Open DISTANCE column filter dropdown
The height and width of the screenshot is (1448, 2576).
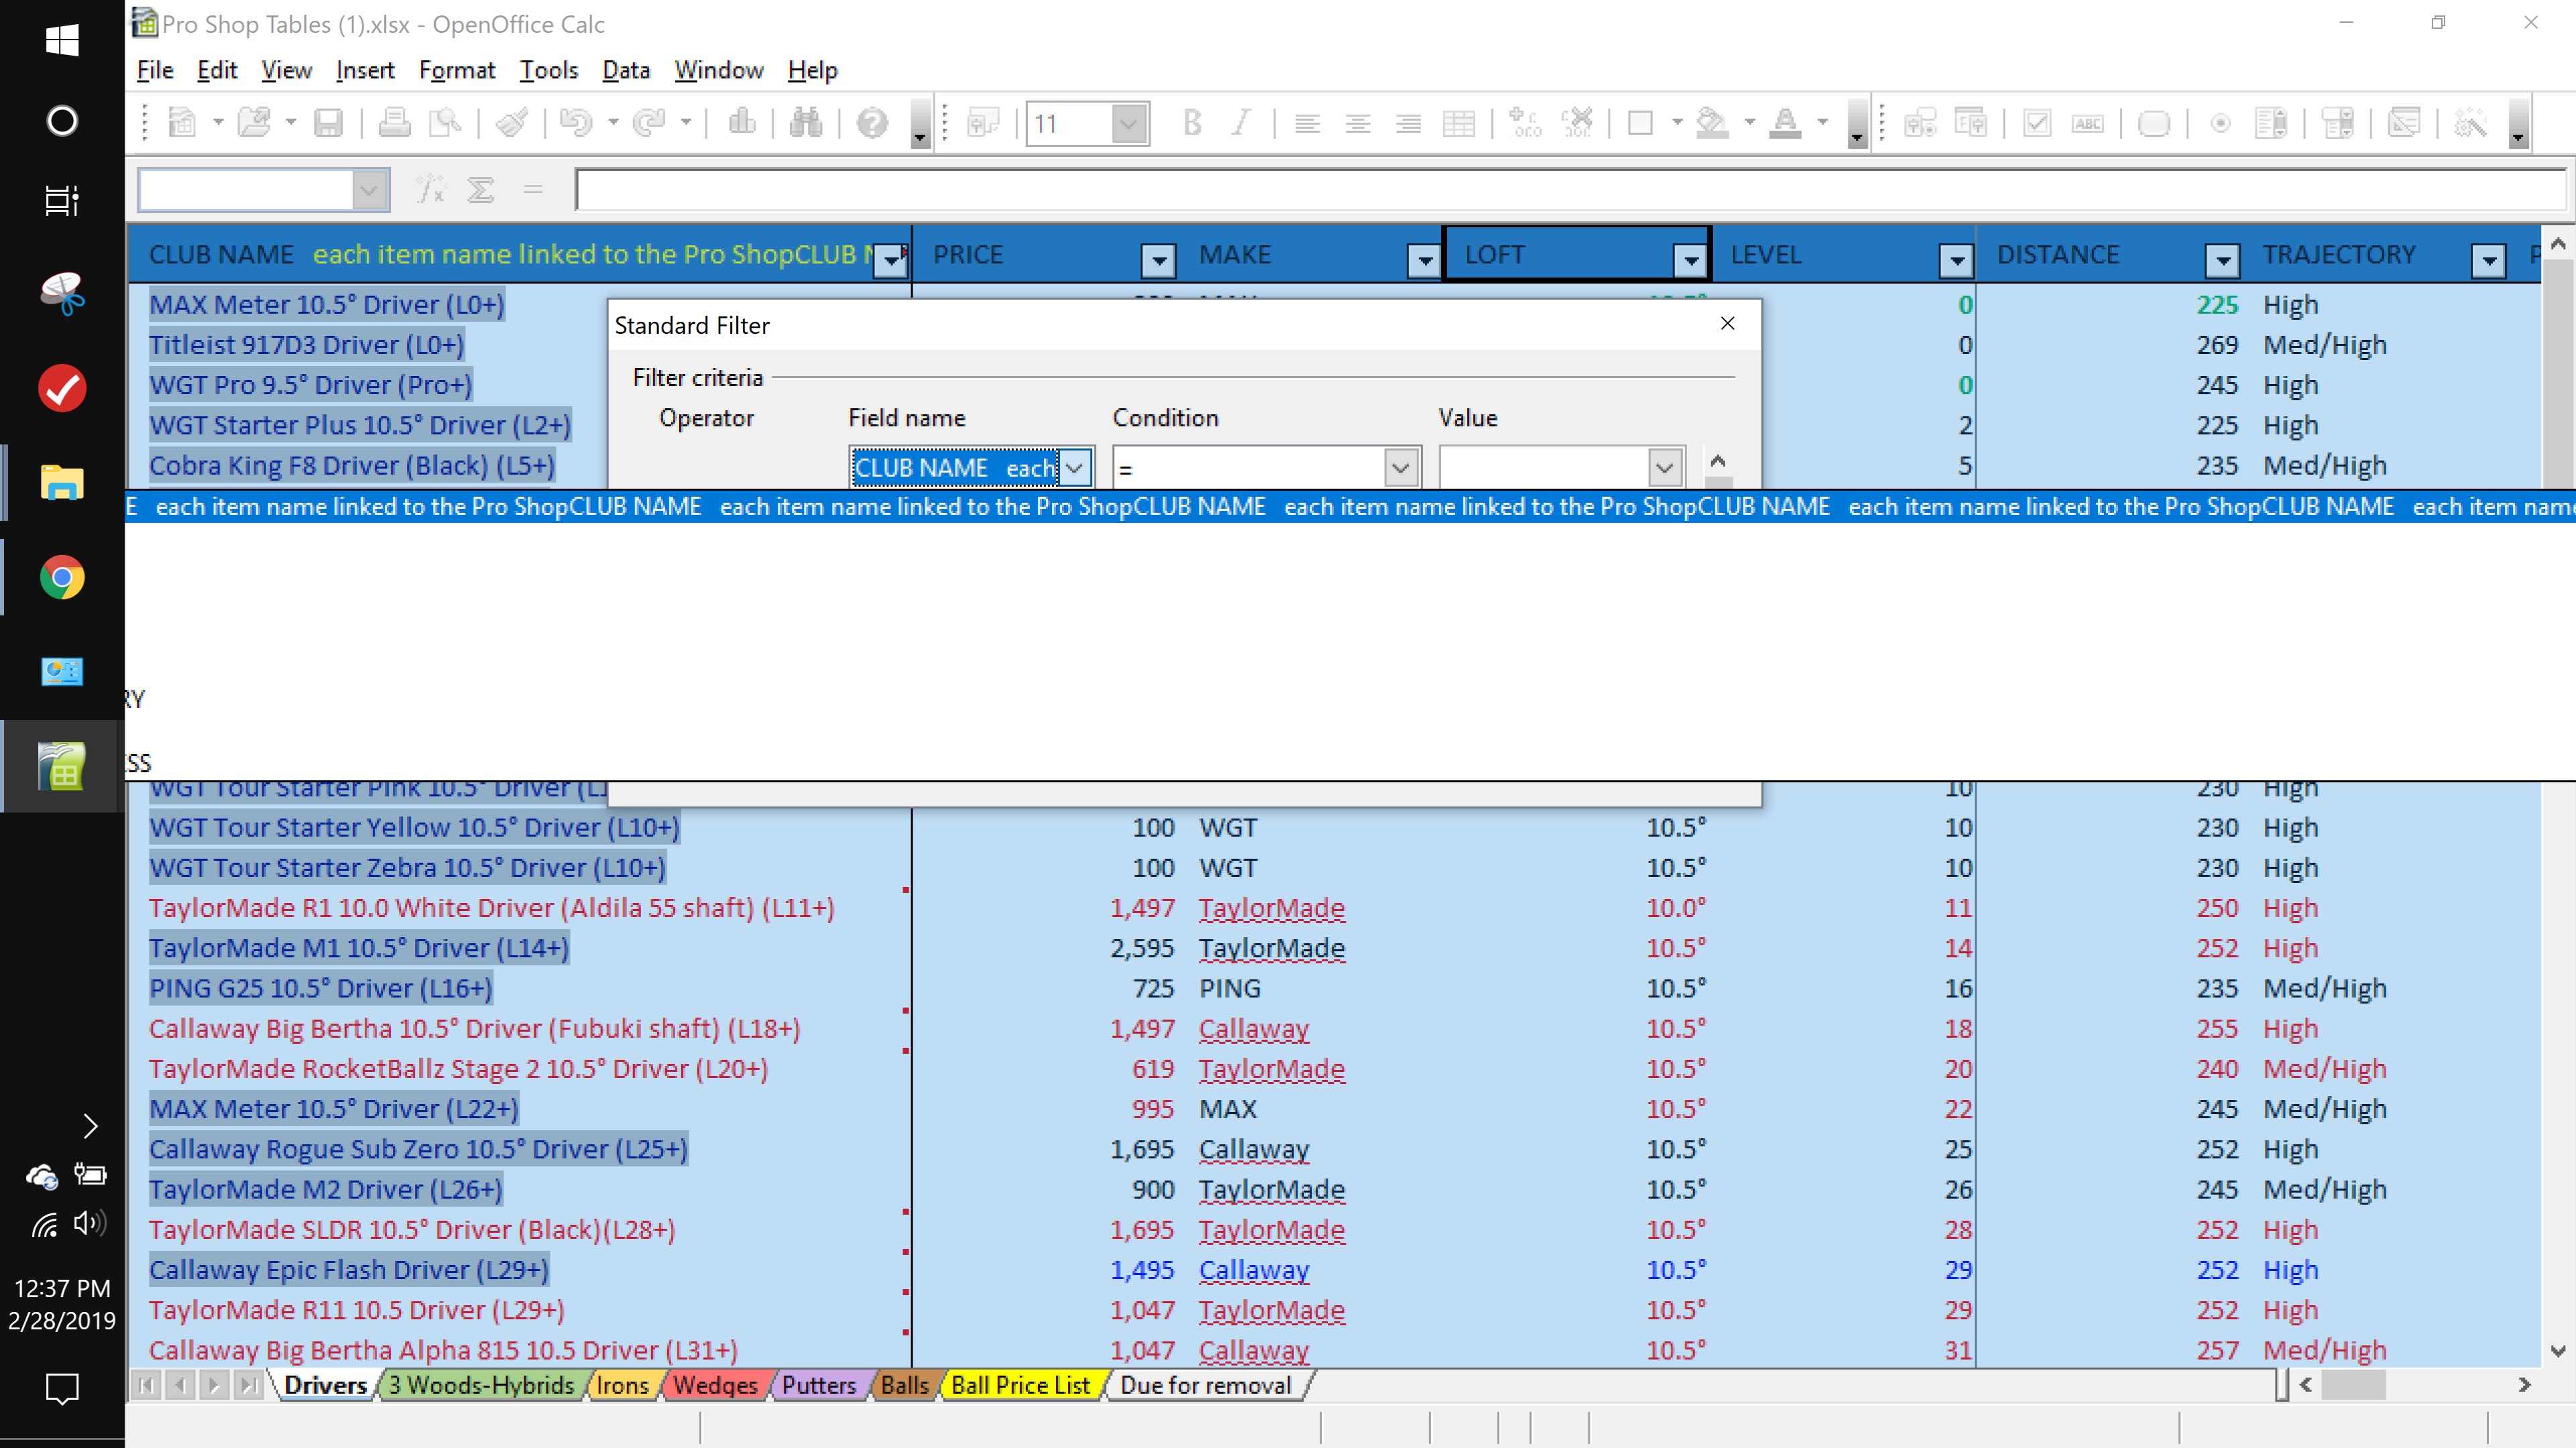2222,261
